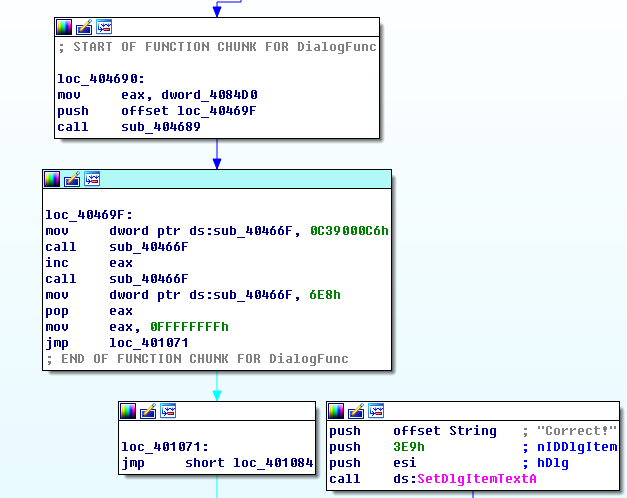Select the loc_40469F: label
This screenshot has height=498, width=627.
(x=89, y=215)
